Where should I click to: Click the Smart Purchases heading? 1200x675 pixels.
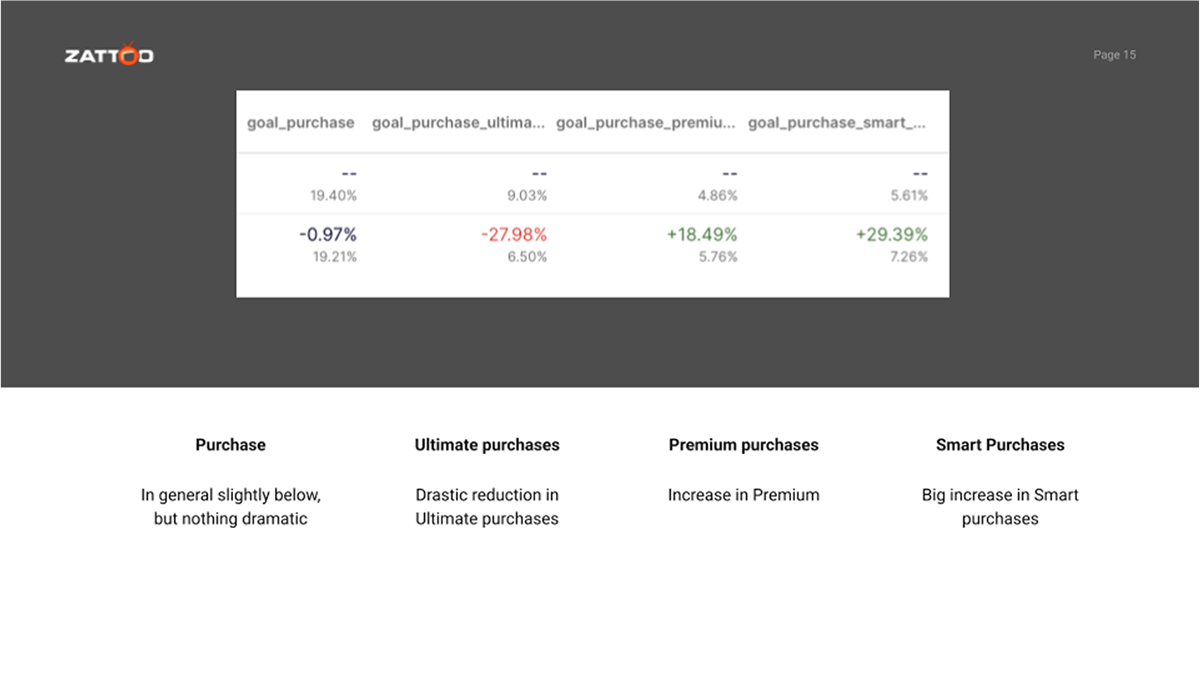coord(1000,445)
